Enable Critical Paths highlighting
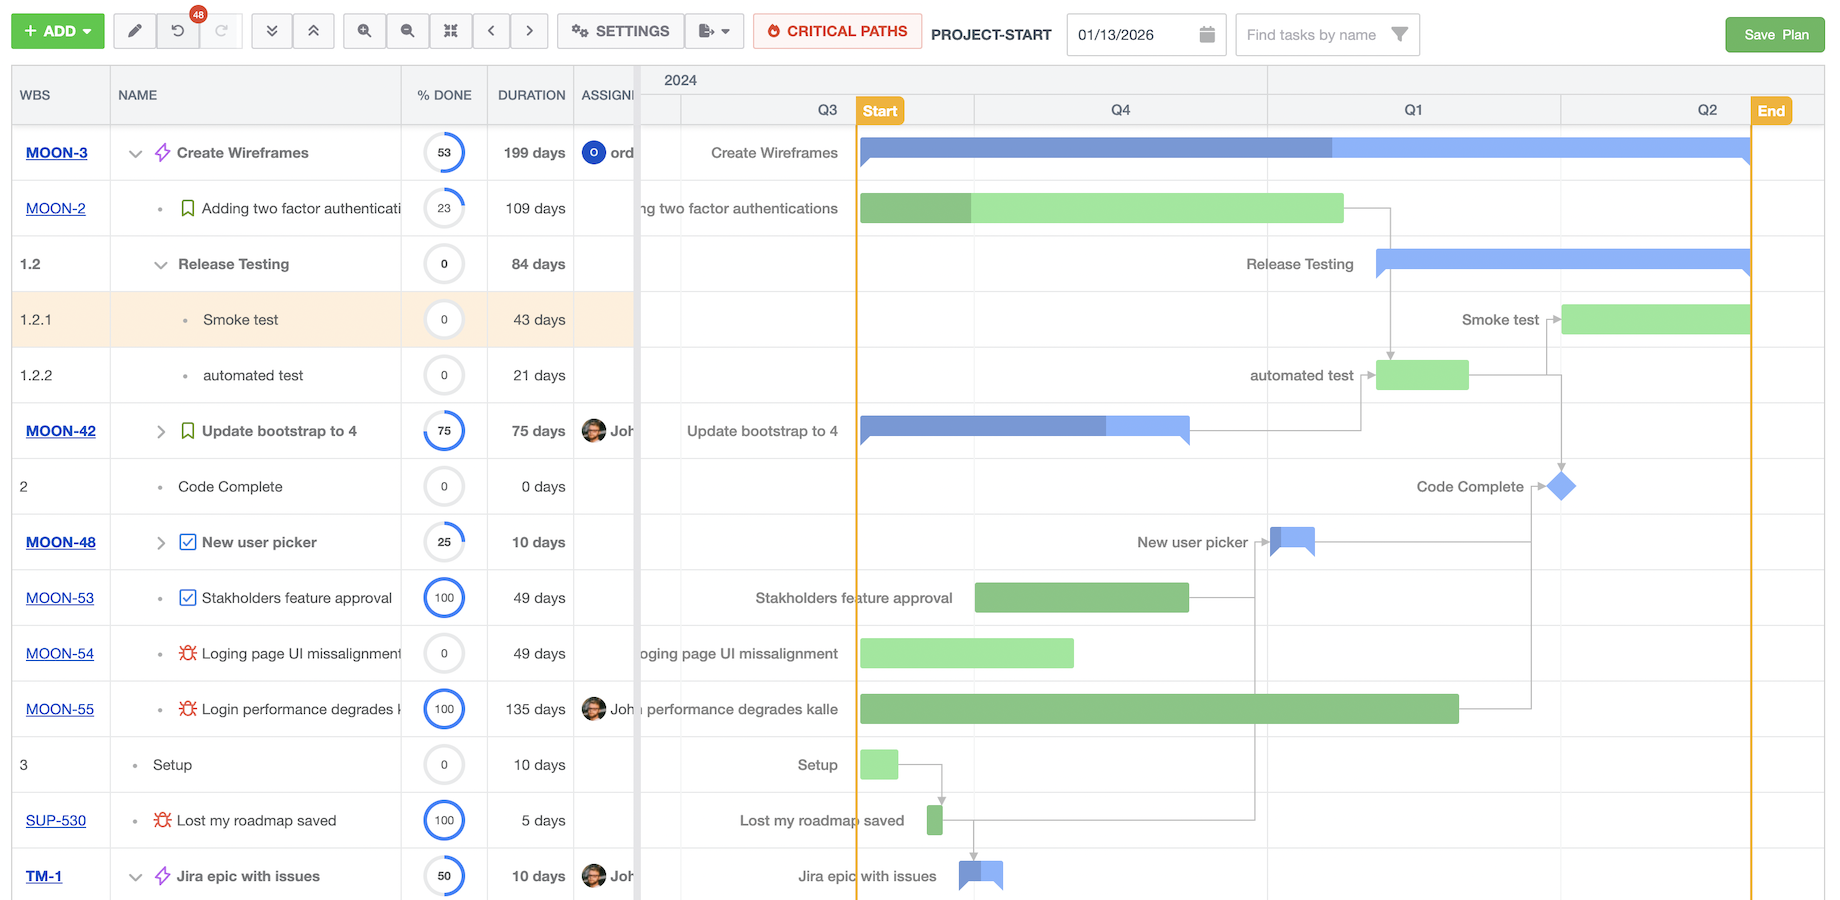The height and width of the screenshot is (900, 1840). pos(837,31)
